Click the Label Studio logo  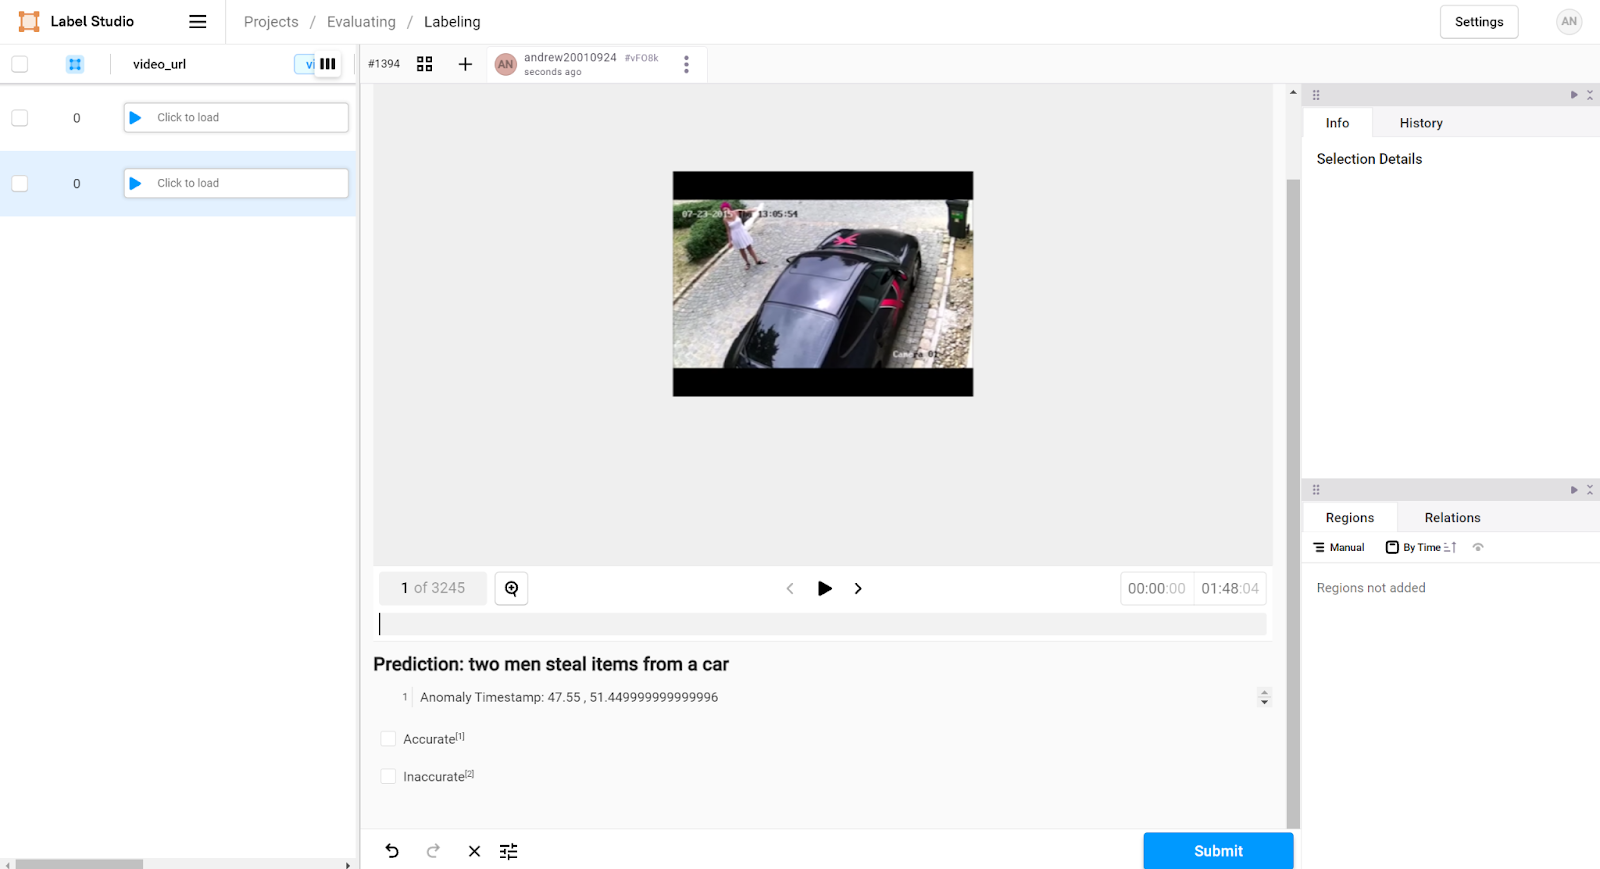76,22
